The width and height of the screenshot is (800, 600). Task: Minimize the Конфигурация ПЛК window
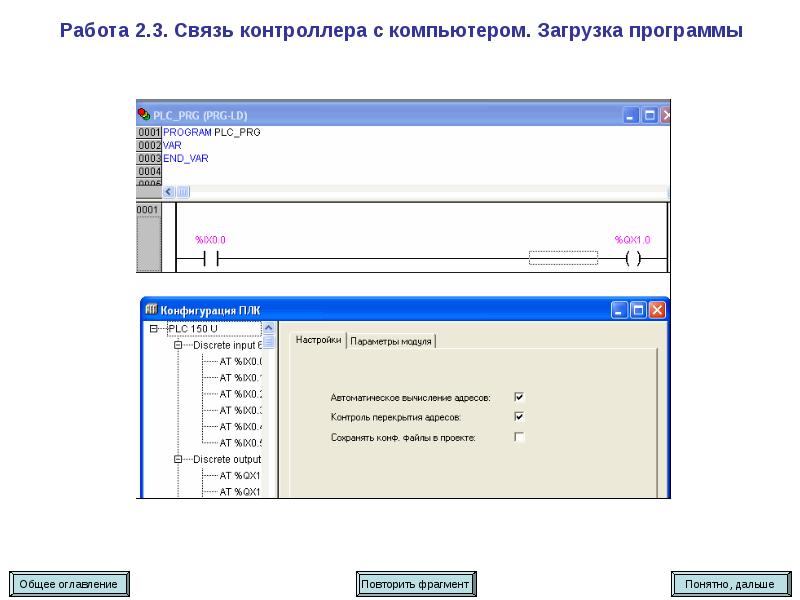[621, 310]
